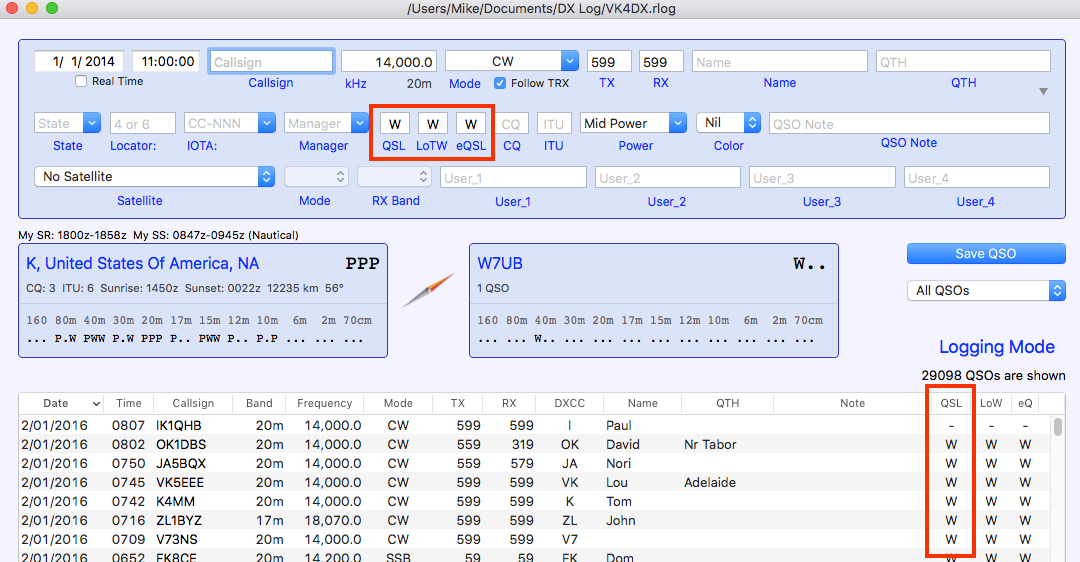Click the QTH input field
The height and width of the screenshot is (562, 1080).
tap(963, 62)
